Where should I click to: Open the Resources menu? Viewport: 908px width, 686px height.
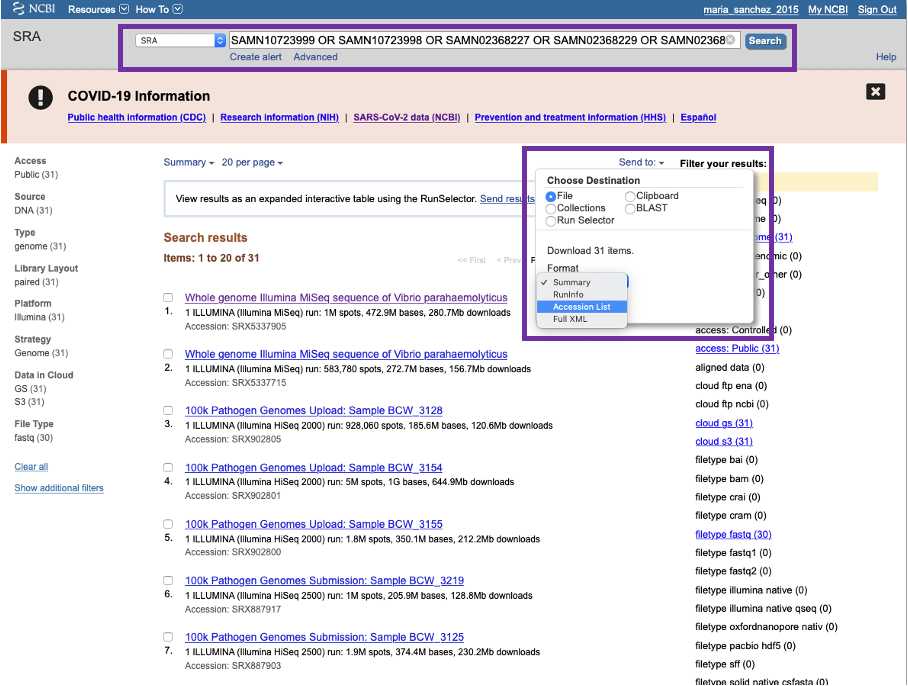point(98,9)
